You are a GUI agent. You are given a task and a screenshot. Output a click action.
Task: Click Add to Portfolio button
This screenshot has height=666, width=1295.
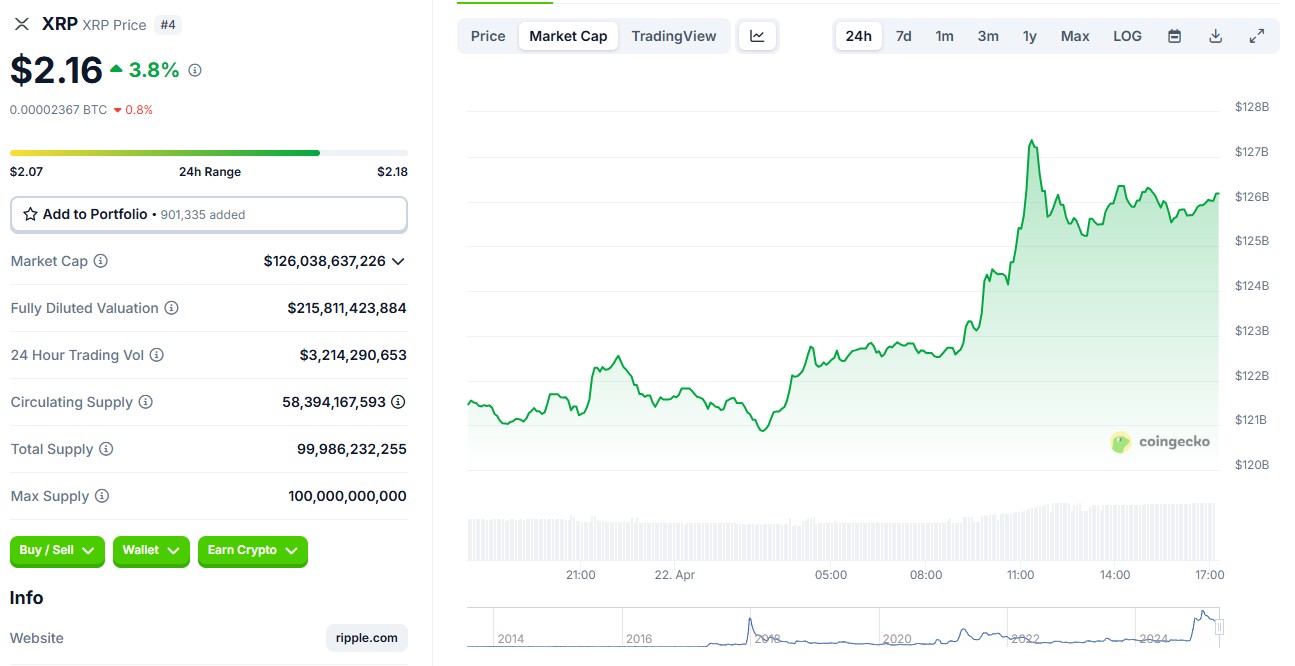tap(208, 214)
